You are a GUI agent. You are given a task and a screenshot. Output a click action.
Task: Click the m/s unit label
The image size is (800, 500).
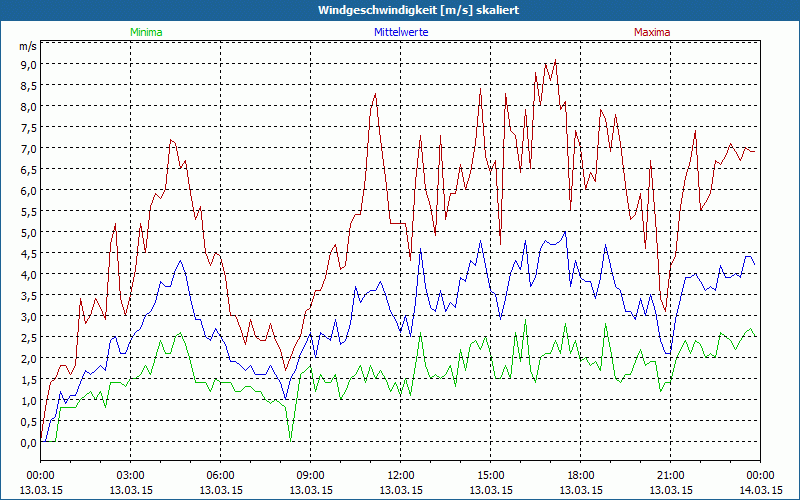(27, 46)
